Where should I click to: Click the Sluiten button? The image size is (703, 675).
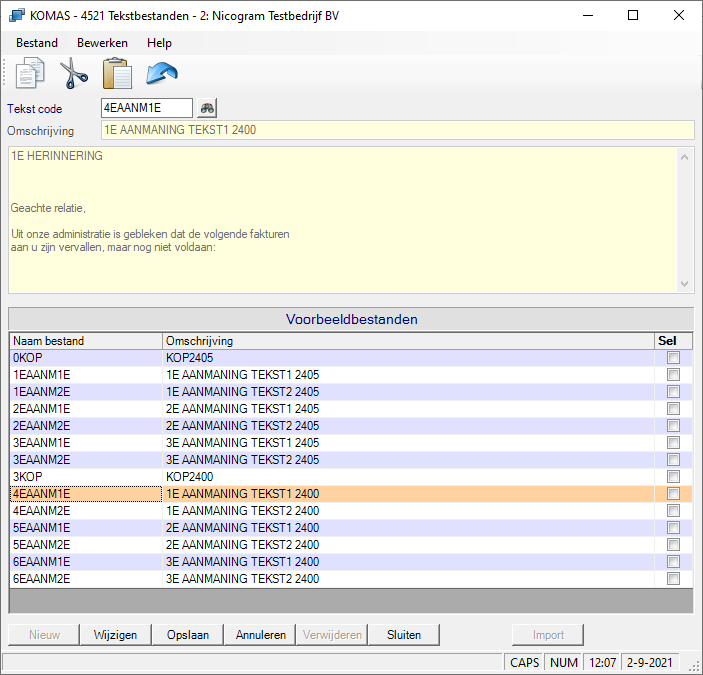click(x=404, y=635)
